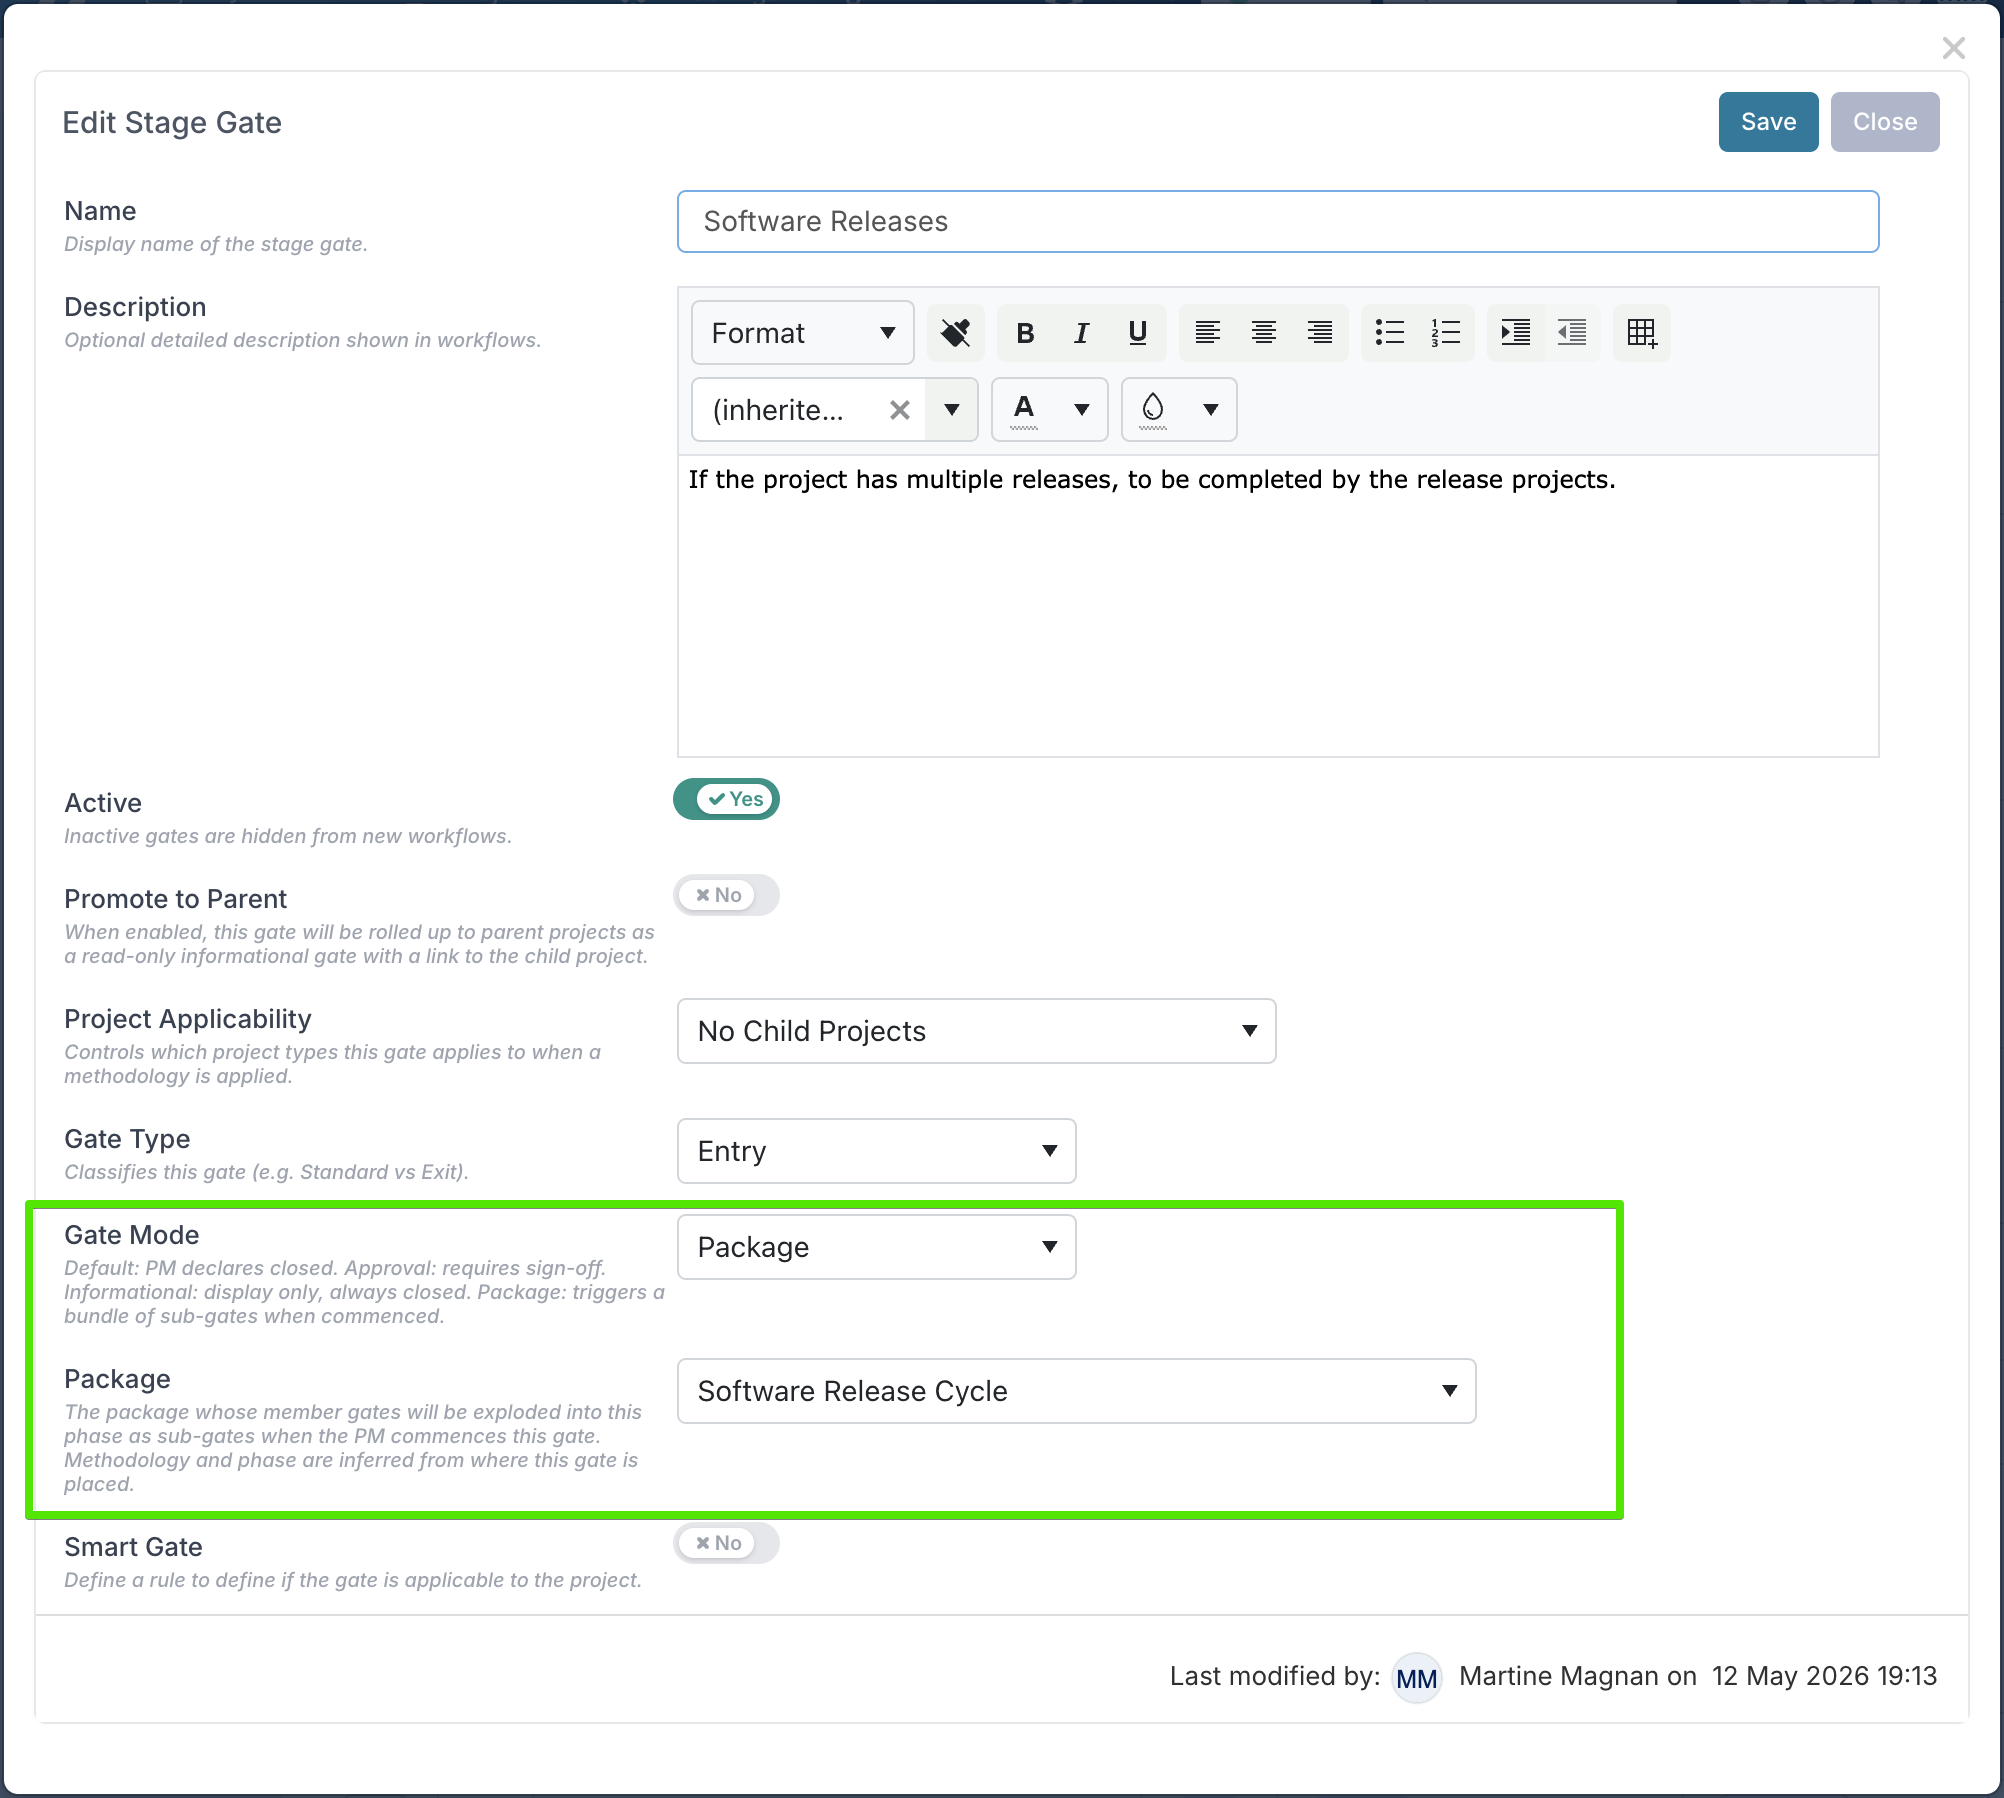
Task: Underline the selected text
Action: coord(1137,333)
